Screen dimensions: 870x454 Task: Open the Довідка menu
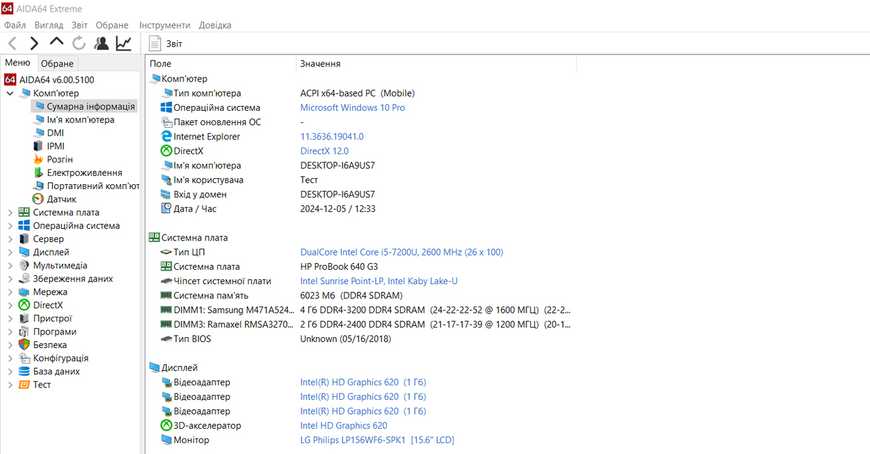coord(215,25)
